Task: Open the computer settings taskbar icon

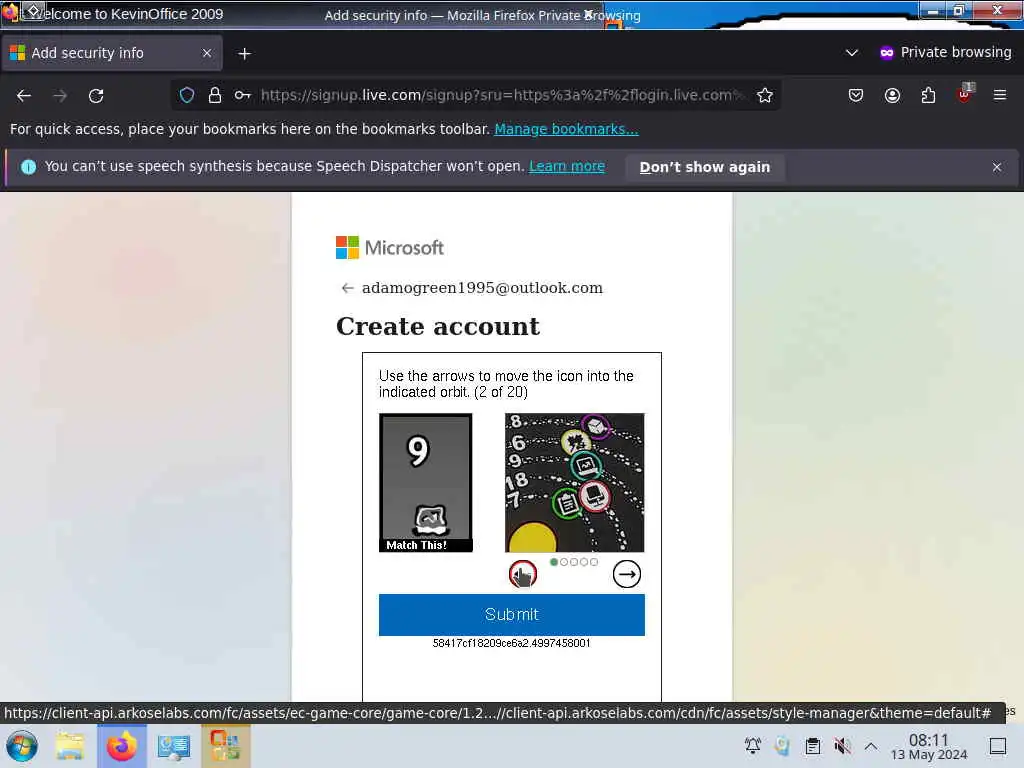Action: (174, 746)
